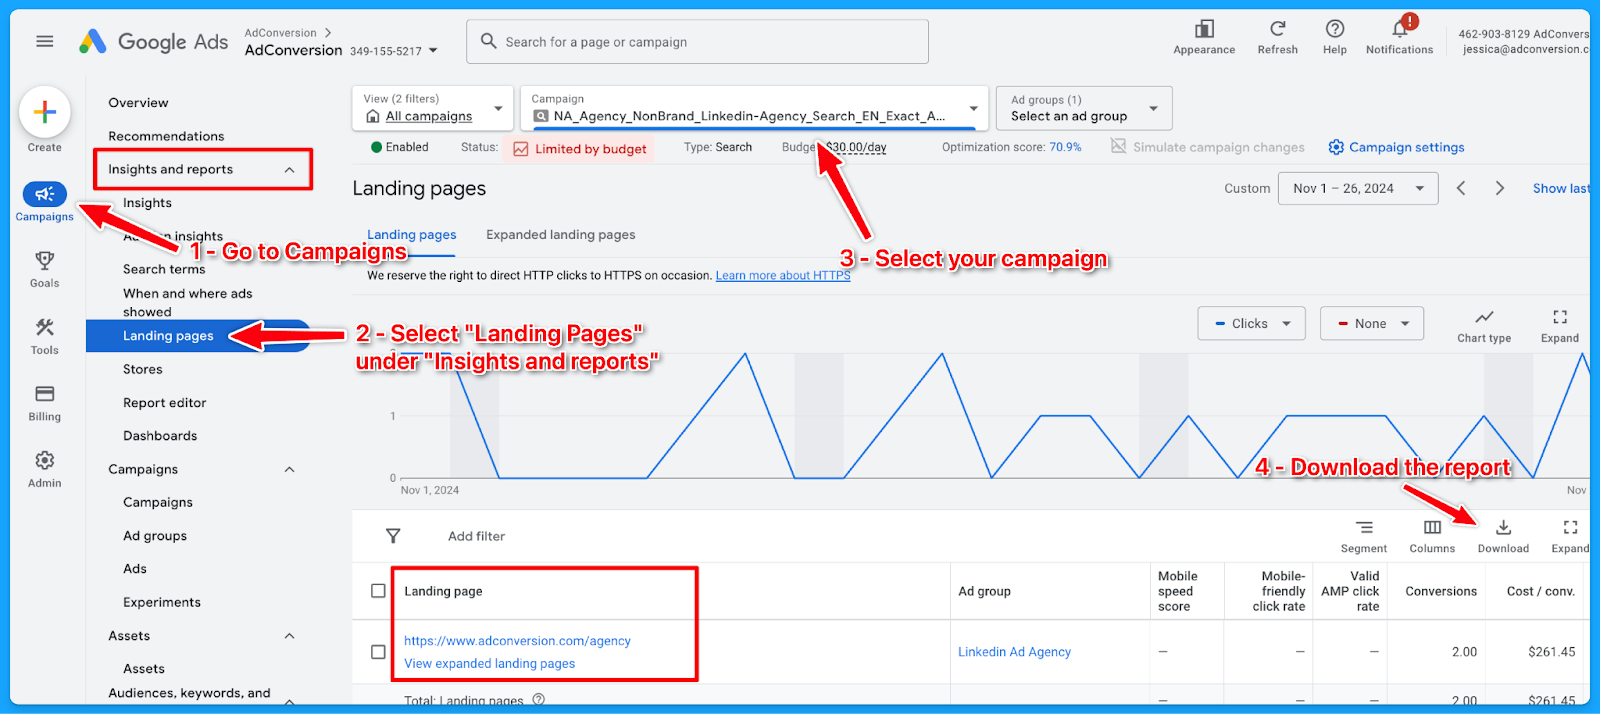The width and height of the screenshot is (1600, 714).
Task: Switch to the Expanded landing pages tab
Action: 561,235
